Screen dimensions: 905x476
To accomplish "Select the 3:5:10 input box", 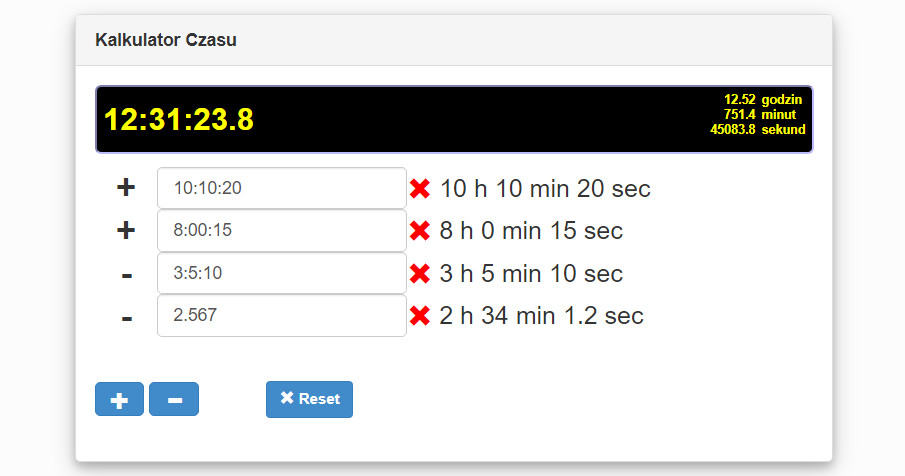I will (x=282, y=273).
